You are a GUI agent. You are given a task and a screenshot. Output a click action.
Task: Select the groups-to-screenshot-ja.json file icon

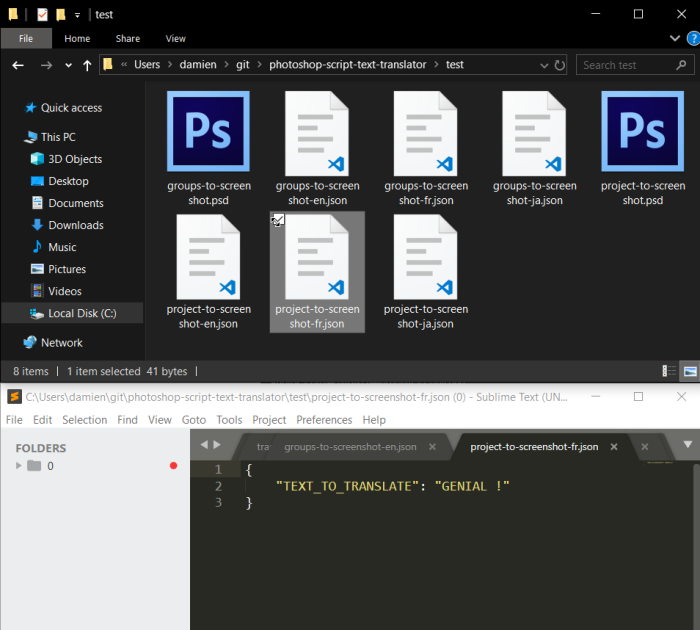pyautogui.click(x=534, y=134)
